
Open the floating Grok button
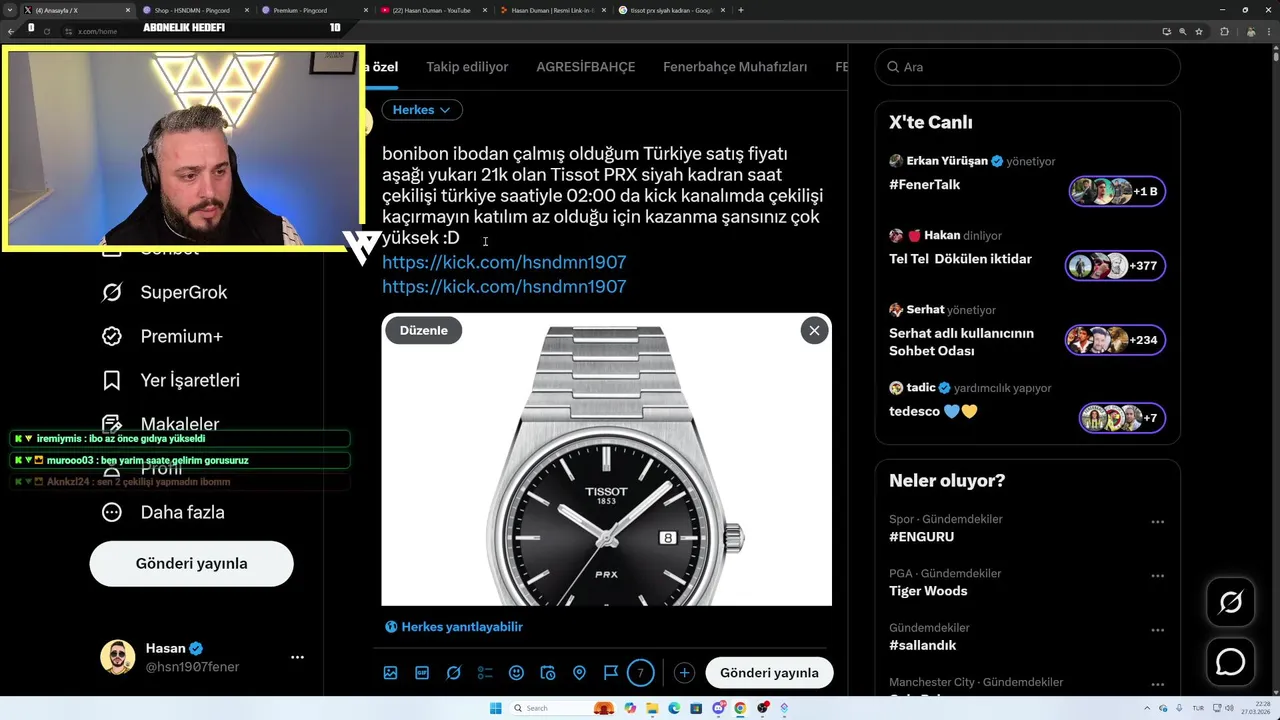tap(1230, 602)
